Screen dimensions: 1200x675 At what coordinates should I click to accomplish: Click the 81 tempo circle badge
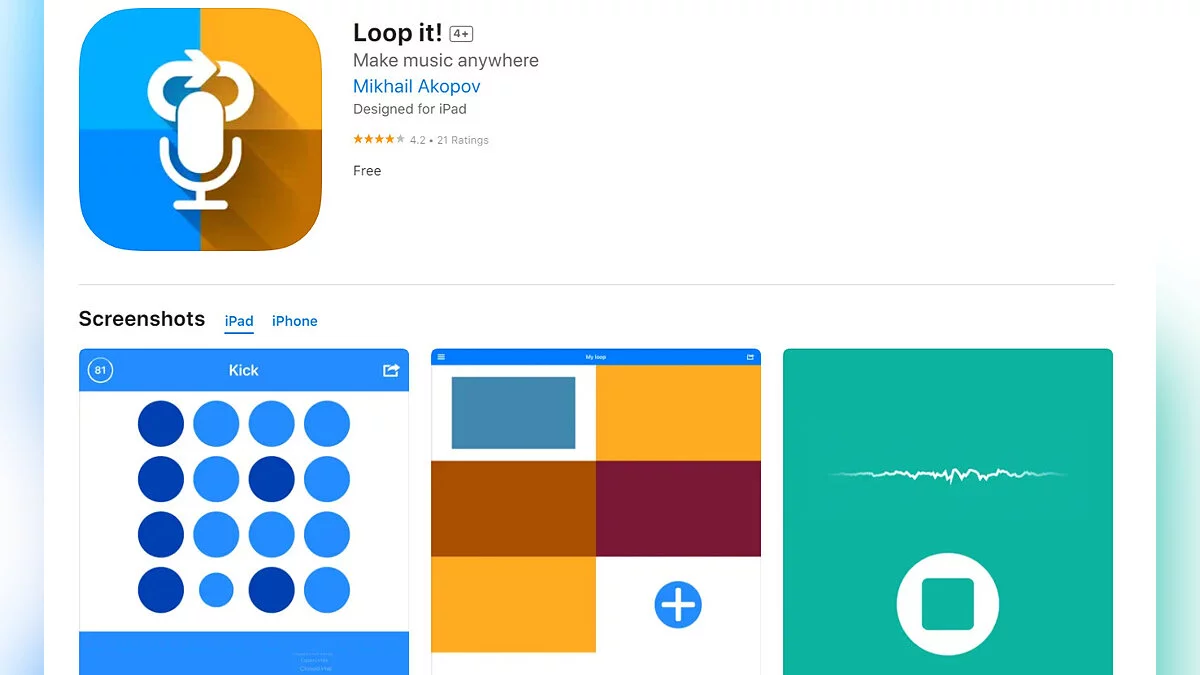[100, 370]
